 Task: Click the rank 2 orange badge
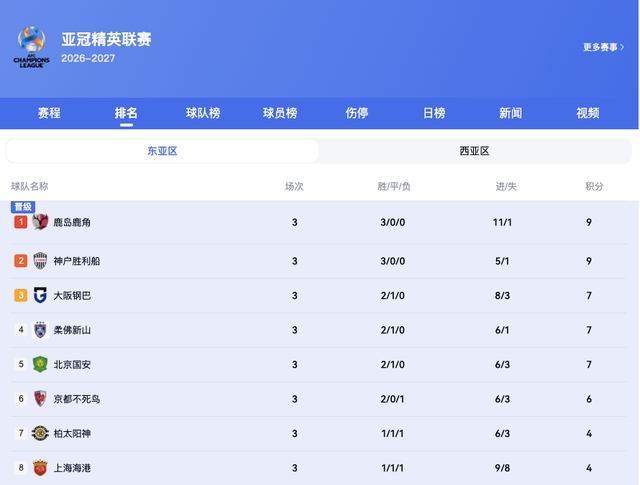point(21,261)
